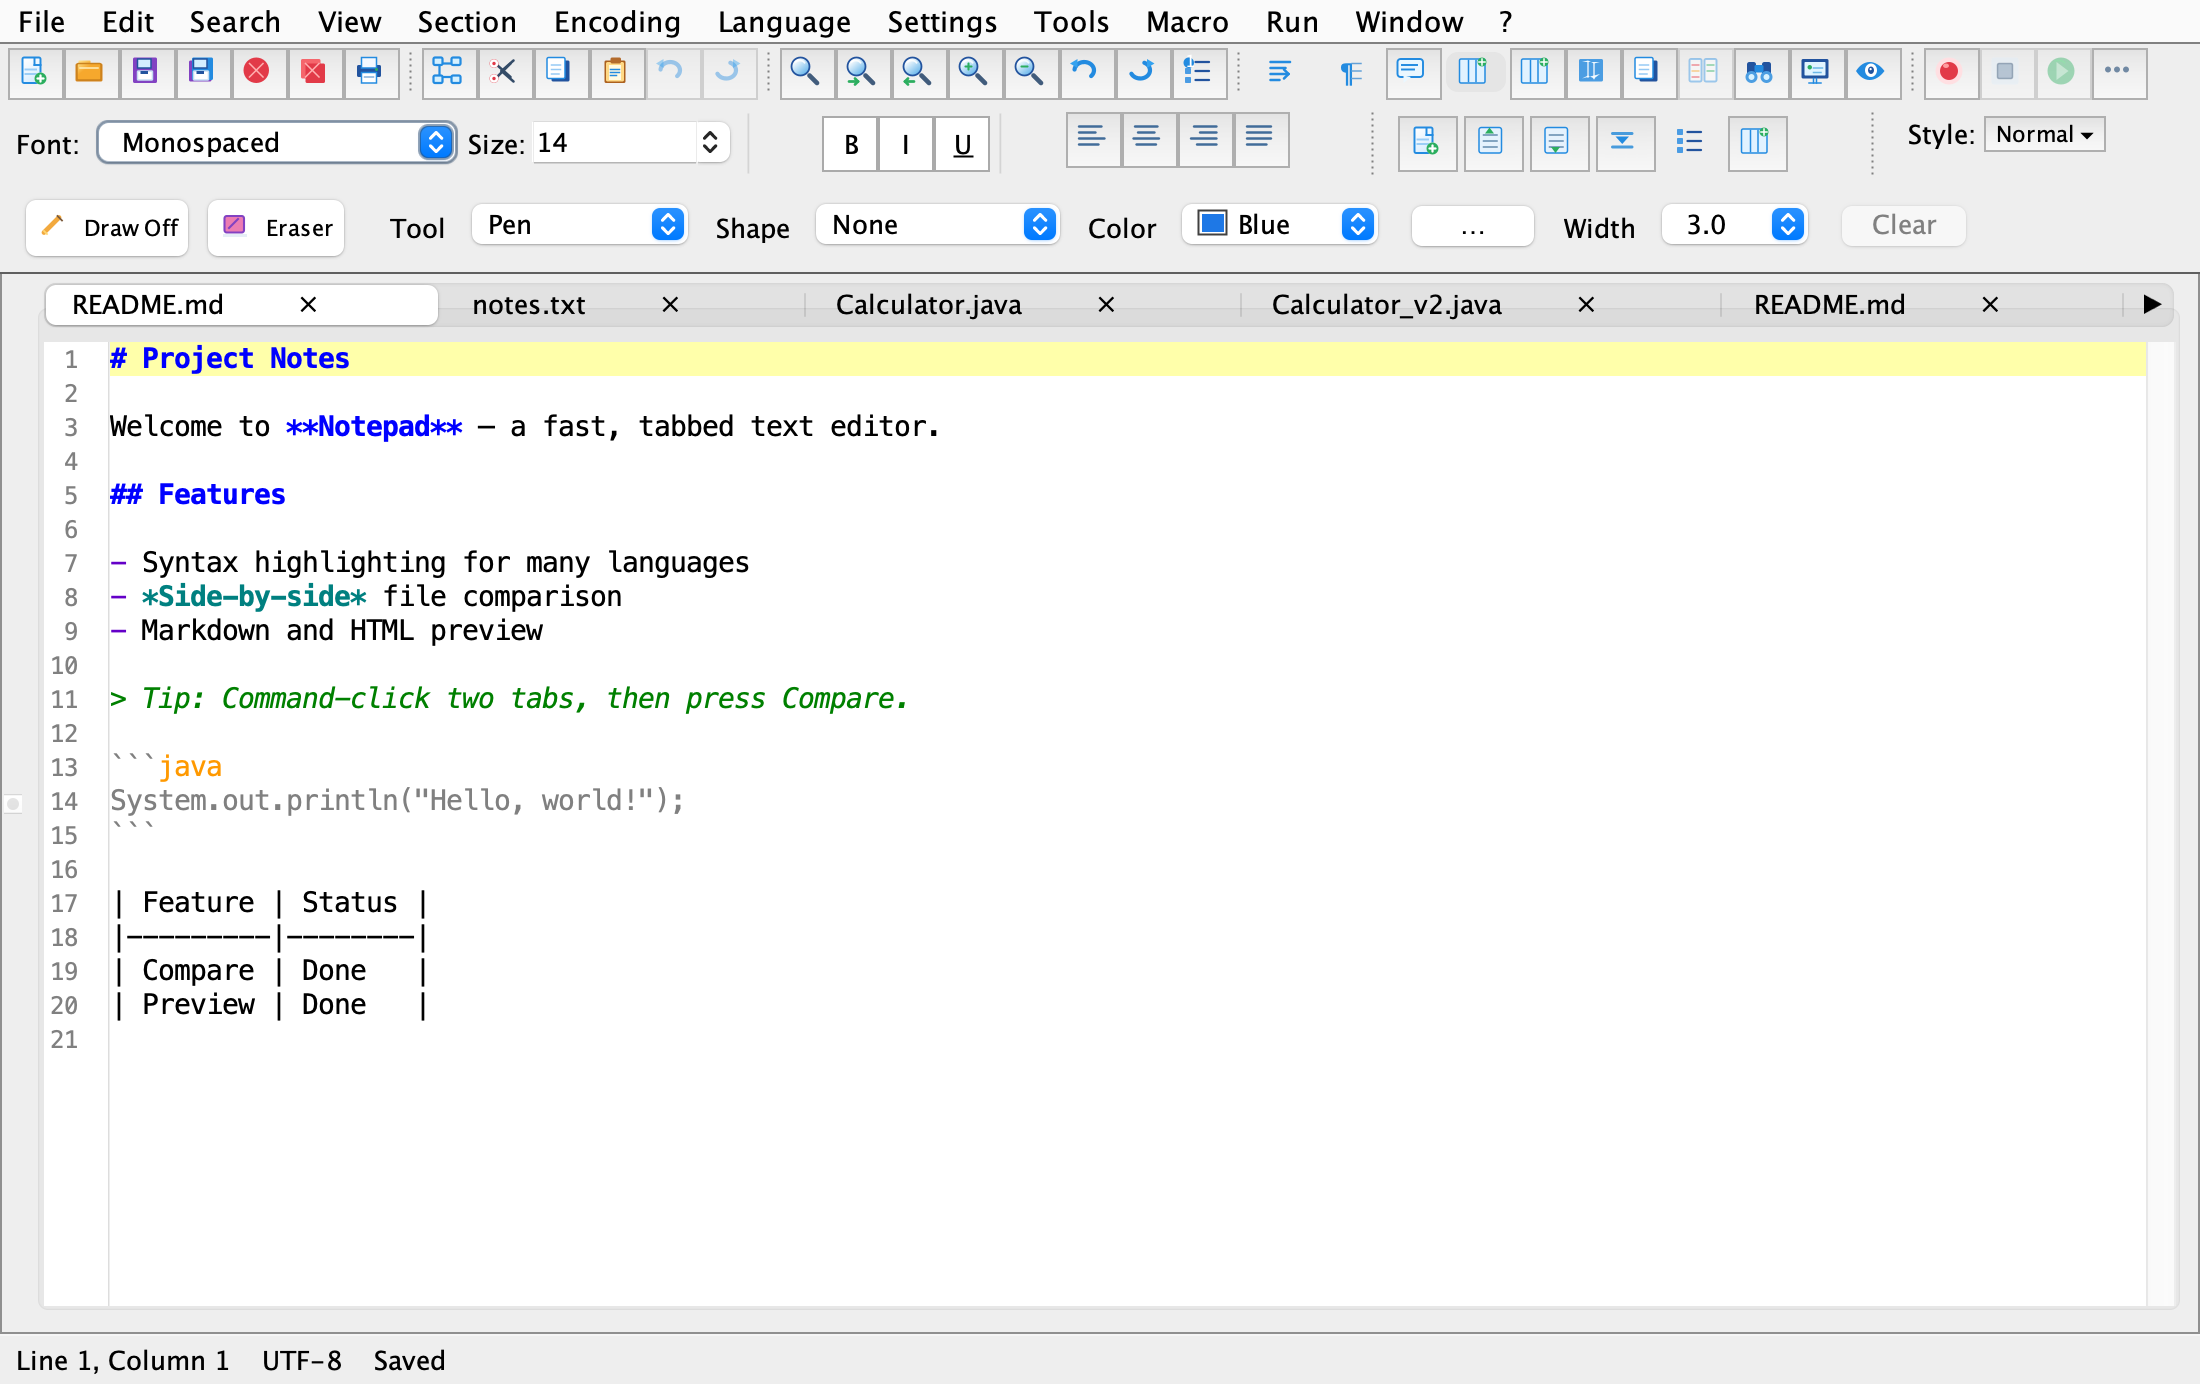Screen dimensions: 2200x1384
Task: Click line number 14 in the gutter
Action: point(64,801)
